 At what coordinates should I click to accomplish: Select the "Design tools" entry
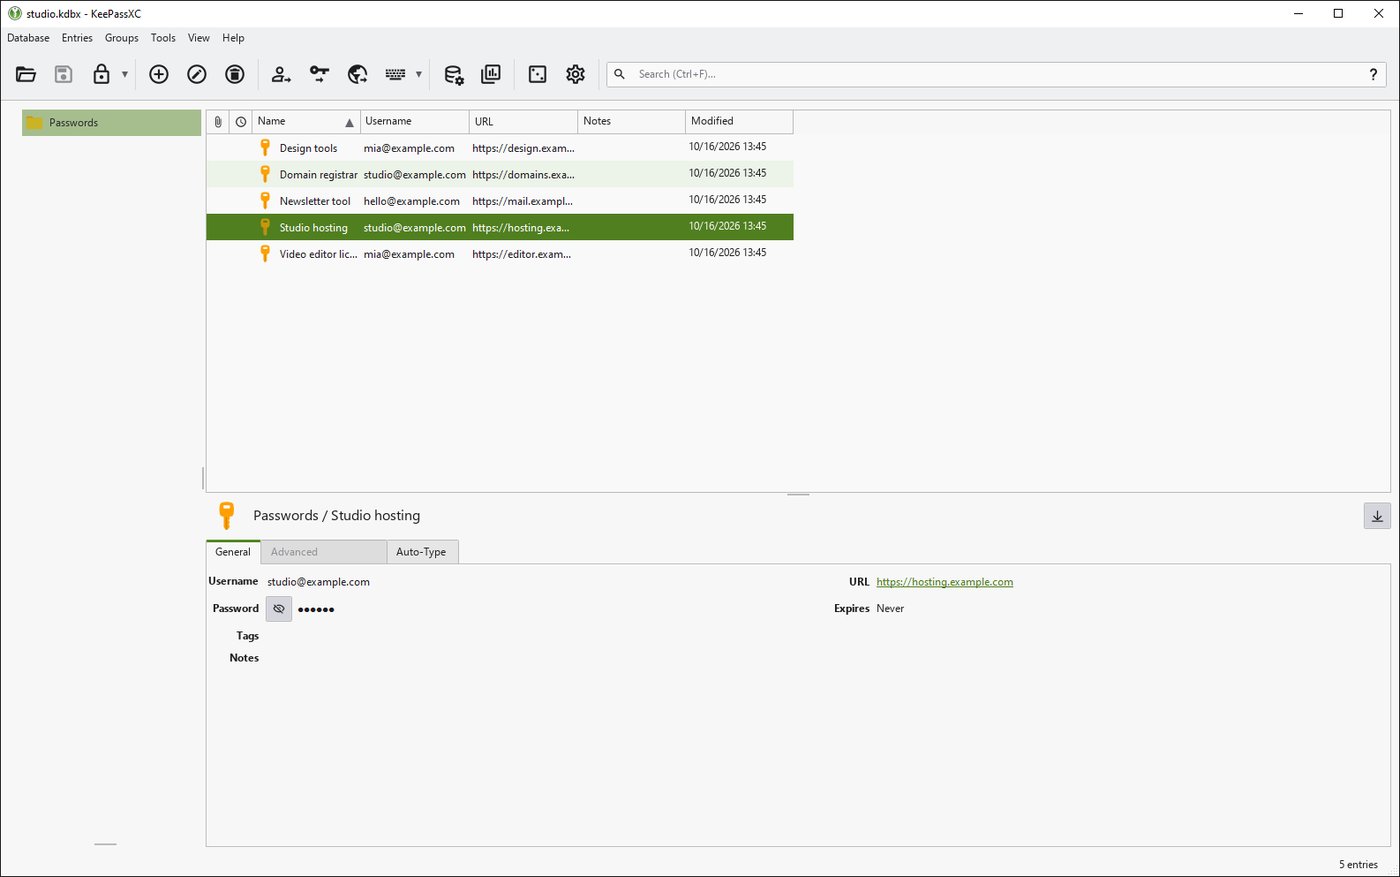(x=500, y=148)
